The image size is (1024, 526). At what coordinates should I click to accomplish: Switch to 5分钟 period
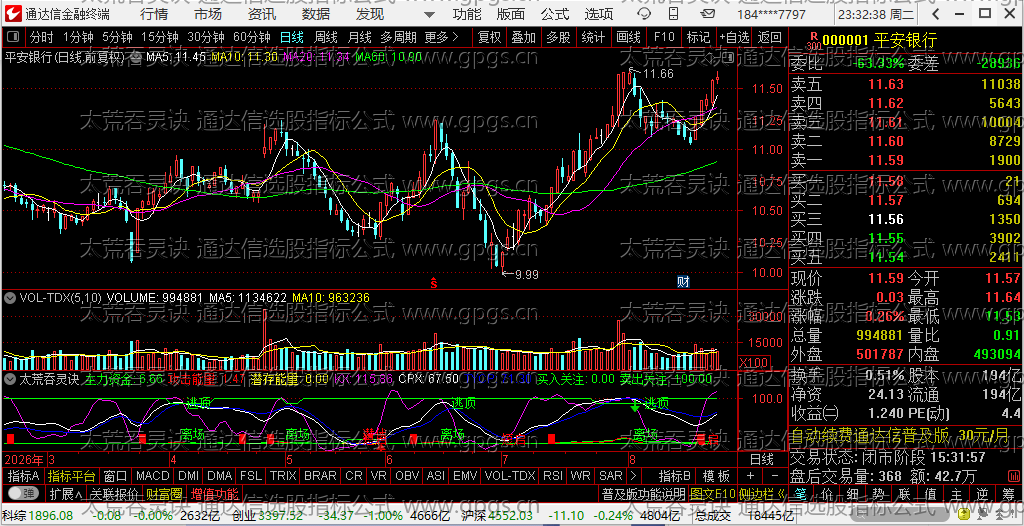click(x=117, y=37)
